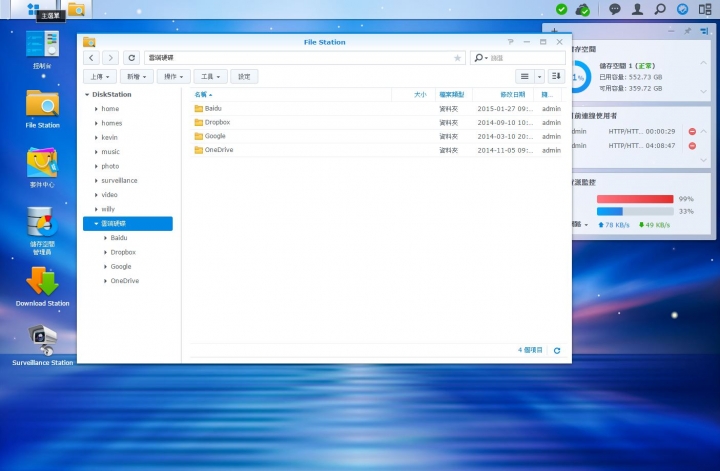
Task: Add current folder to favorites star
Action: coord(457,58)
